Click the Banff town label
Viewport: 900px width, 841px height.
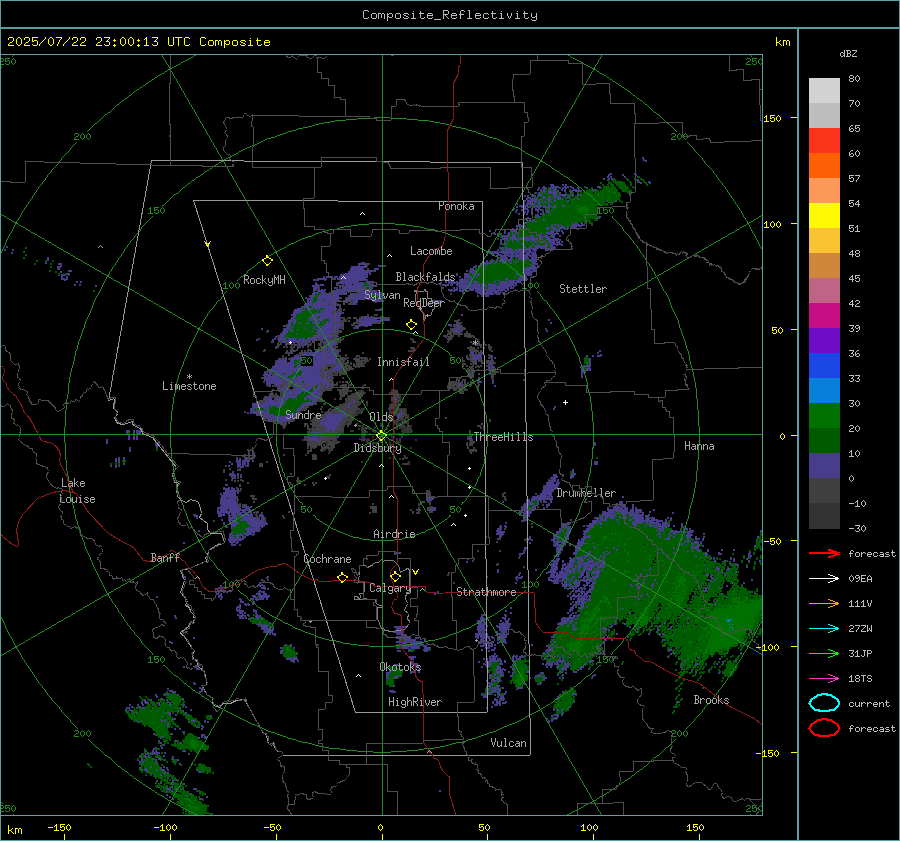[x=165, y=558]
